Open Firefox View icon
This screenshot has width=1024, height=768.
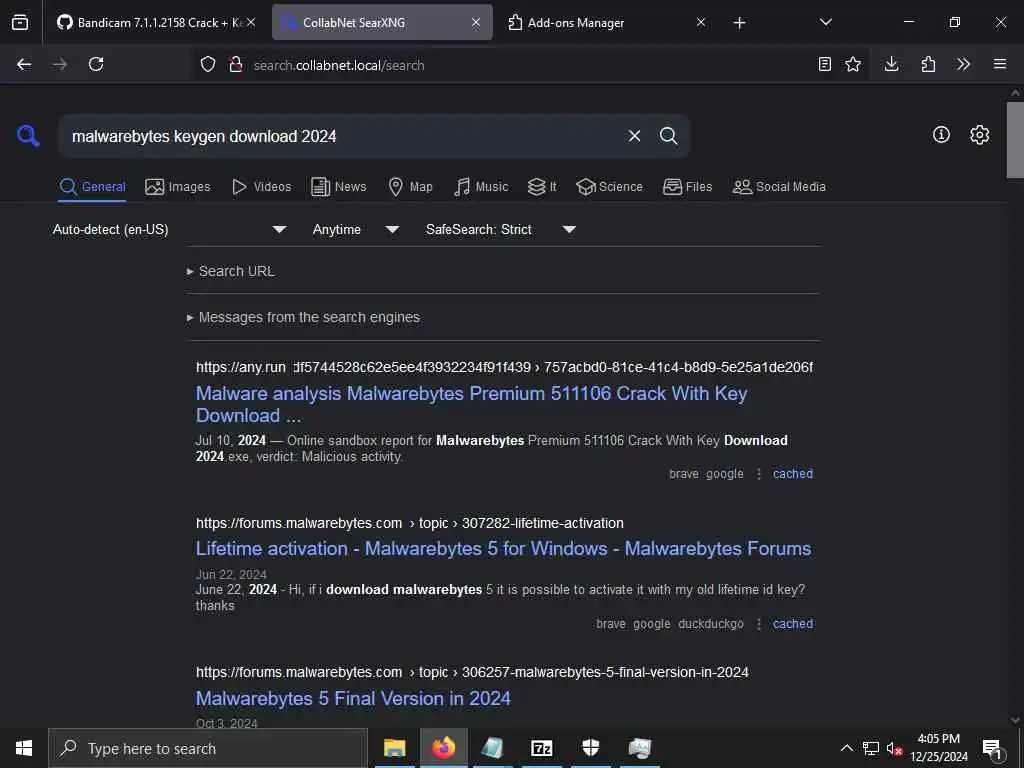click(x=20, y=22)
